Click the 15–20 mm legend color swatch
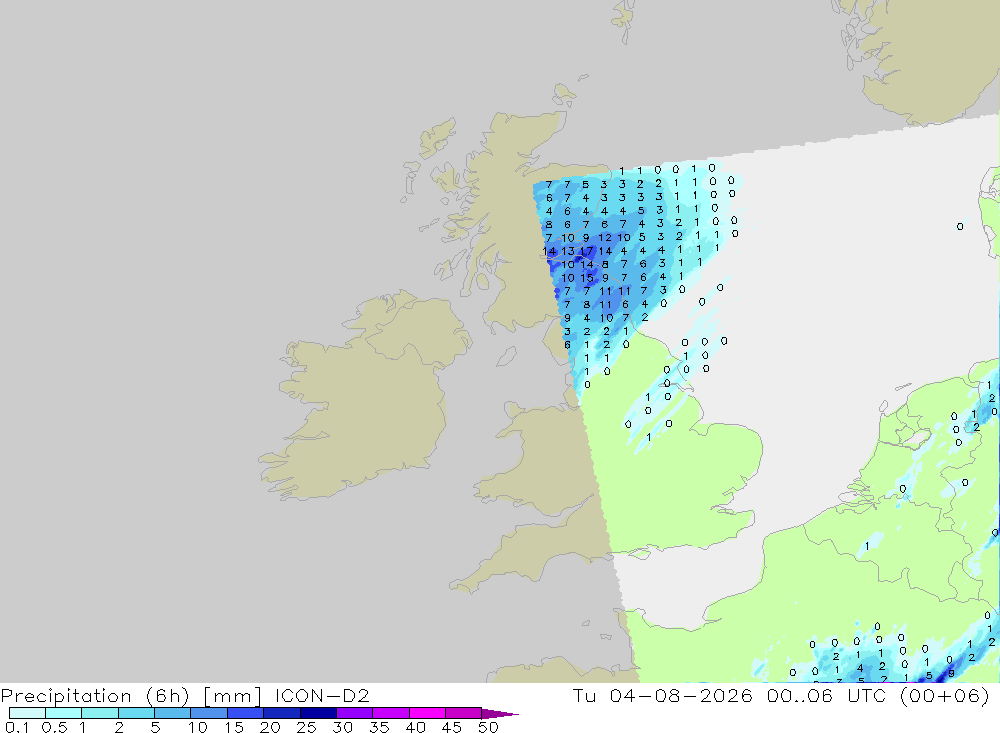The height and width of the screenshot is (733, 1000). (245, 713)
